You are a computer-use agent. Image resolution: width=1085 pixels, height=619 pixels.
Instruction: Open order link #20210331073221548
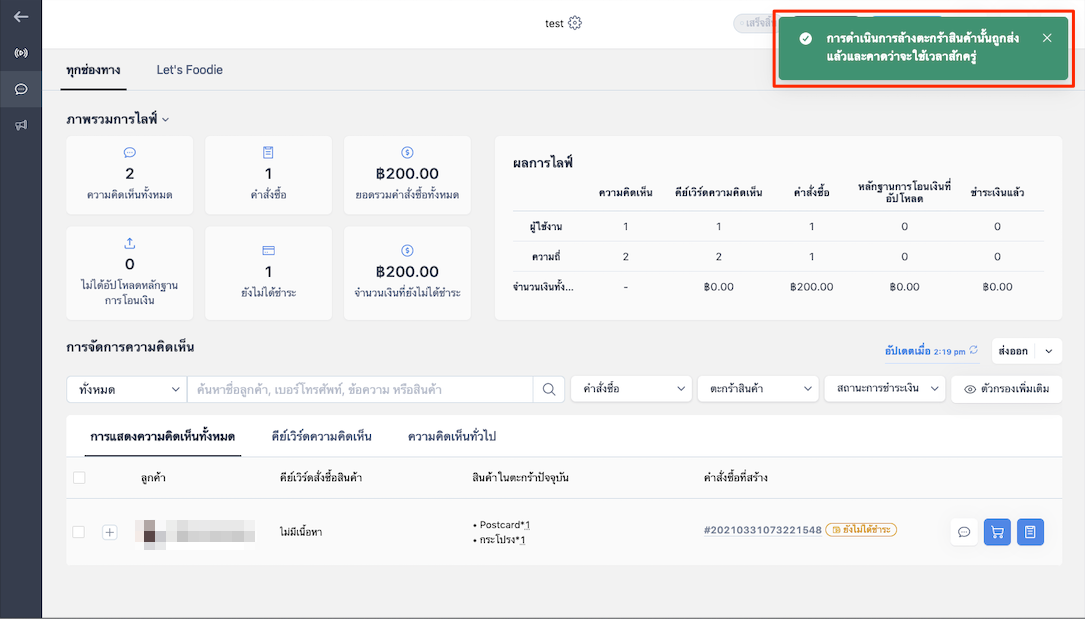point(763,530)
